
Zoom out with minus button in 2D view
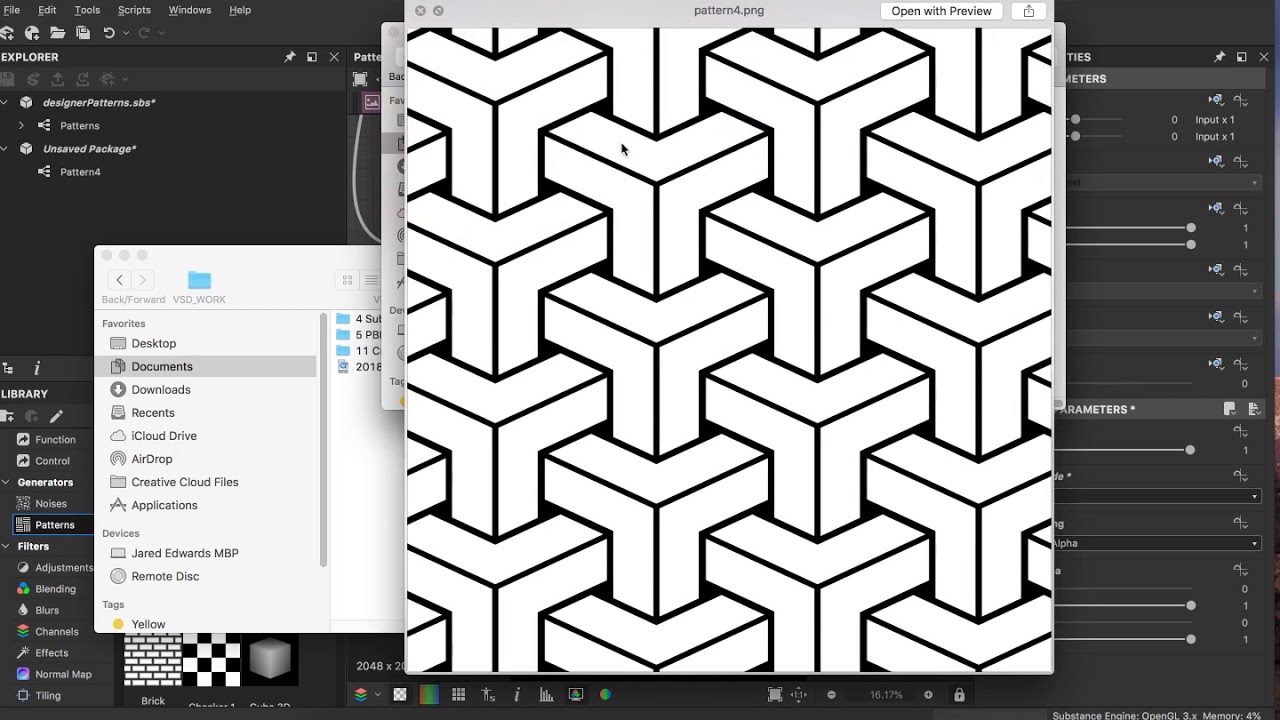point(831,694)
